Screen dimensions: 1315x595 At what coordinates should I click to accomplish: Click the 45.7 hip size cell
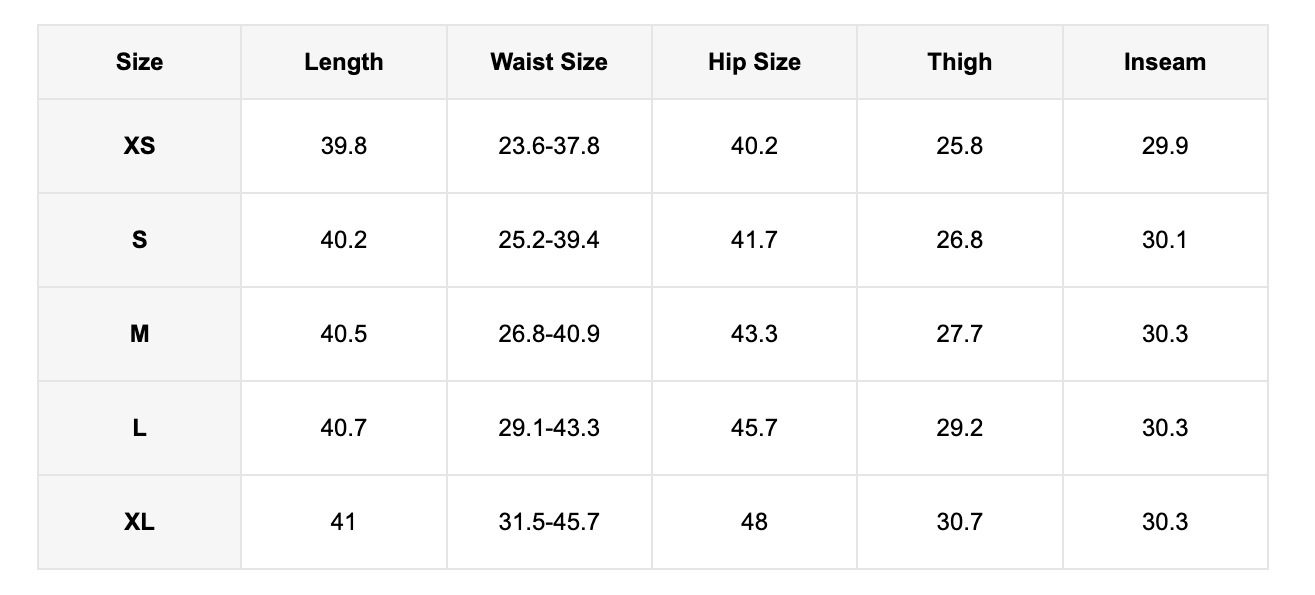(754, 428)
